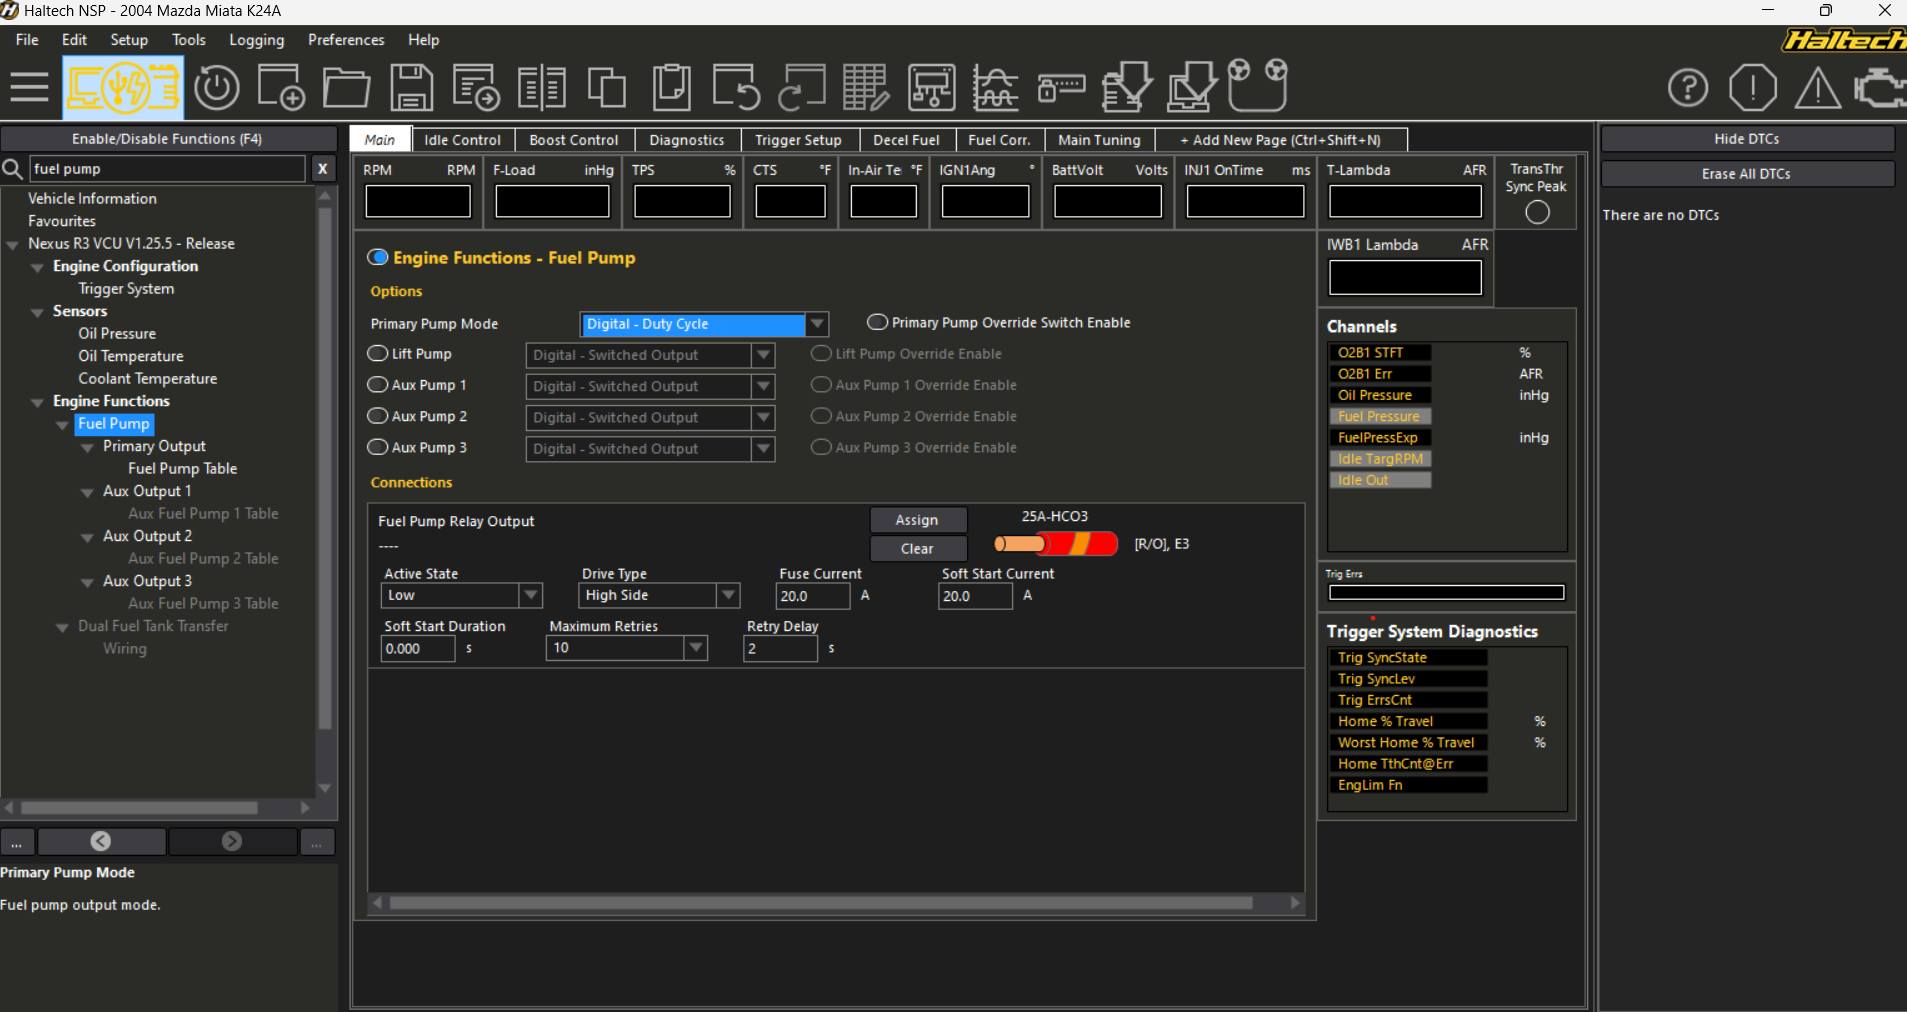The width and height of the screenshot is (1907, 1012).
Task: Click the redo icon
Action: click(x=801, y=88)
